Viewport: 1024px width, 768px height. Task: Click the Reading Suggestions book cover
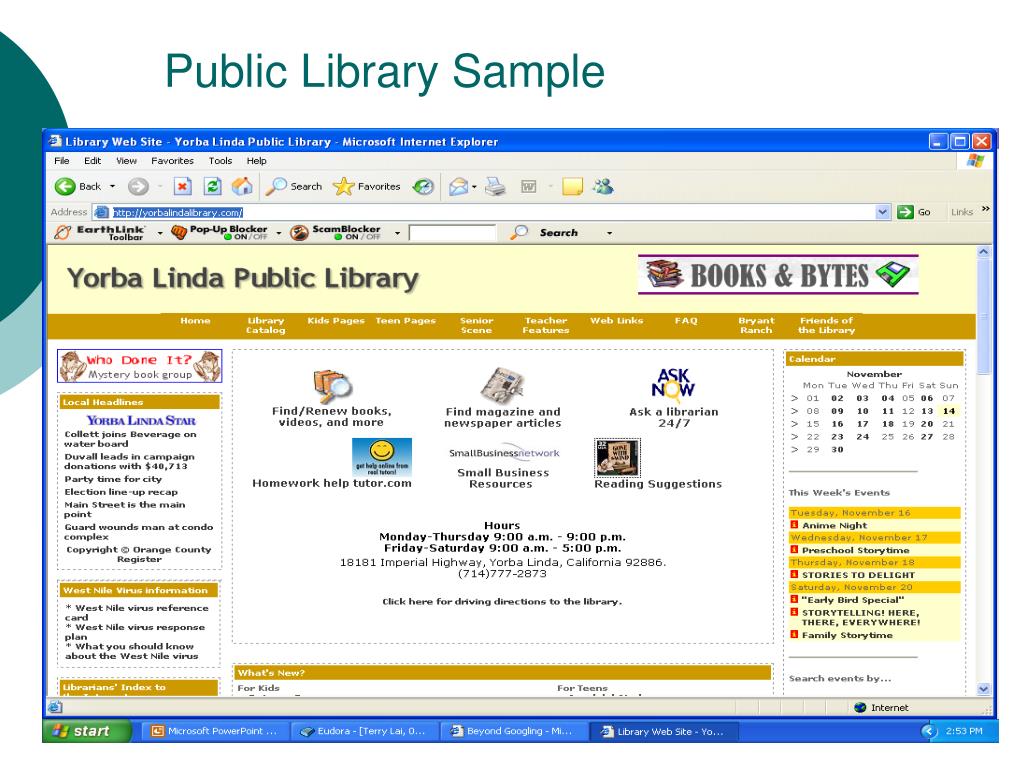[x=617, y=458]
